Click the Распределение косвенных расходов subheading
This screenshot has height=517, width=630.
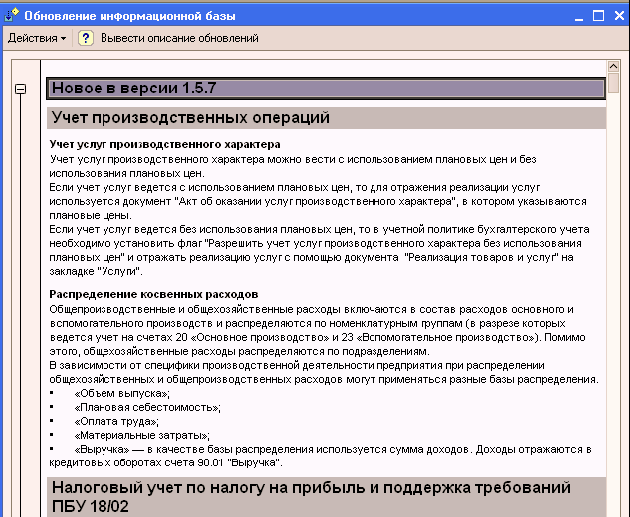[x=154, y=294]
